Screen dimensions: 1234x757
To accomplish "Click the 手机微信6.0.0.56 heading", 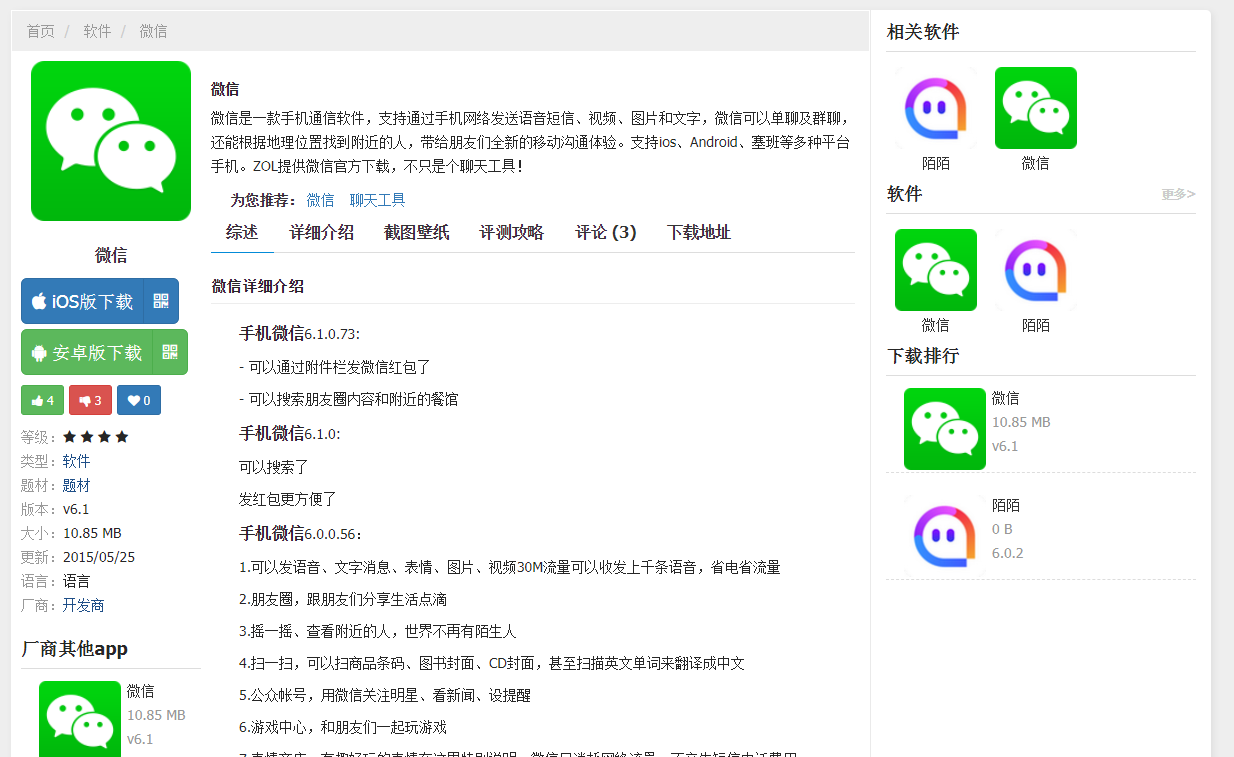I will tap(301, 533).
